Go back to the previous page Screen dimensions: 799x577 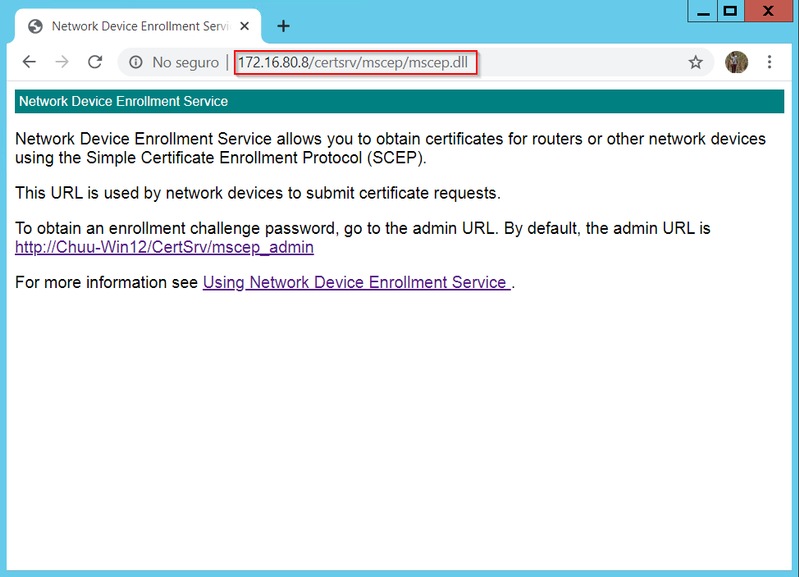29,62
